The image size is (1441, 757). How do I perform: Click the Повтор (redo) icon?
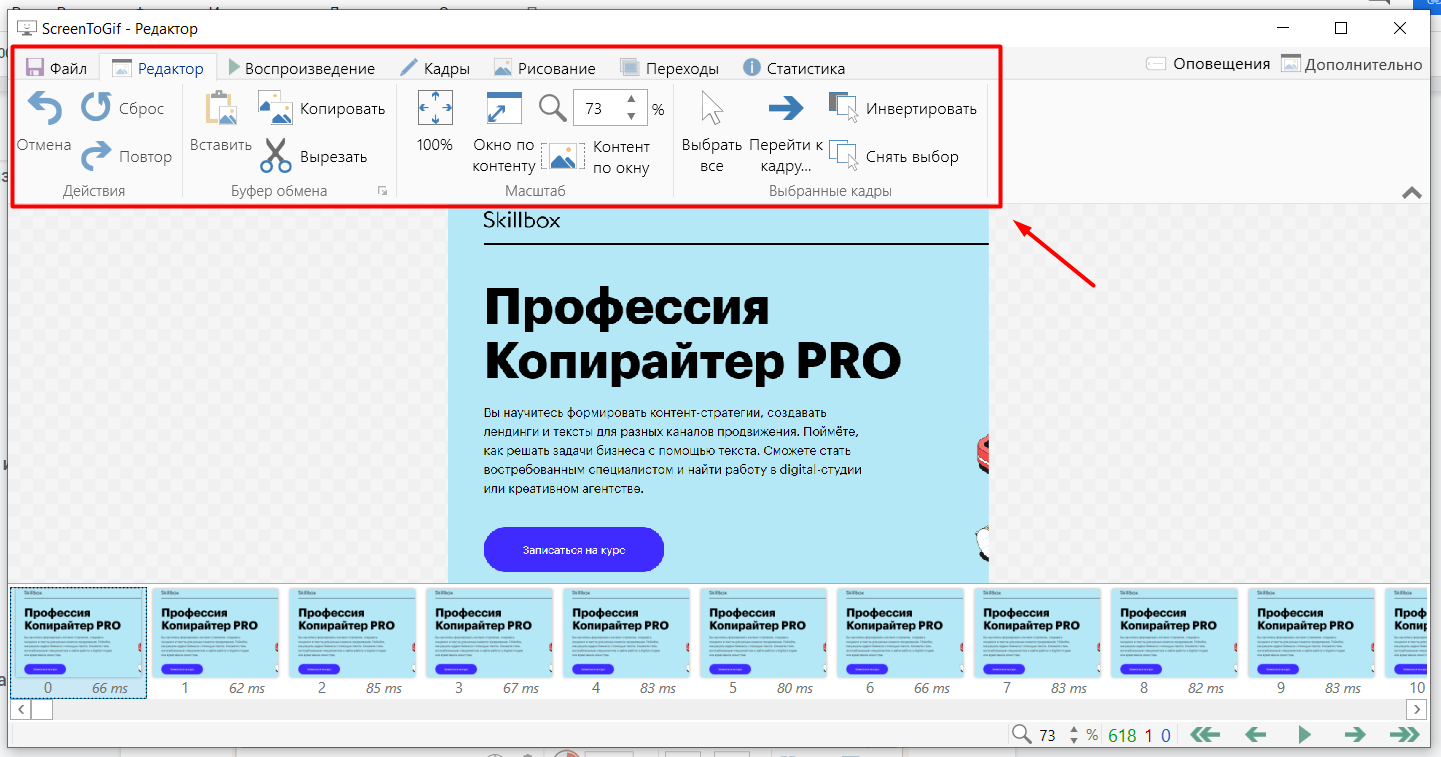pos(97,156)
